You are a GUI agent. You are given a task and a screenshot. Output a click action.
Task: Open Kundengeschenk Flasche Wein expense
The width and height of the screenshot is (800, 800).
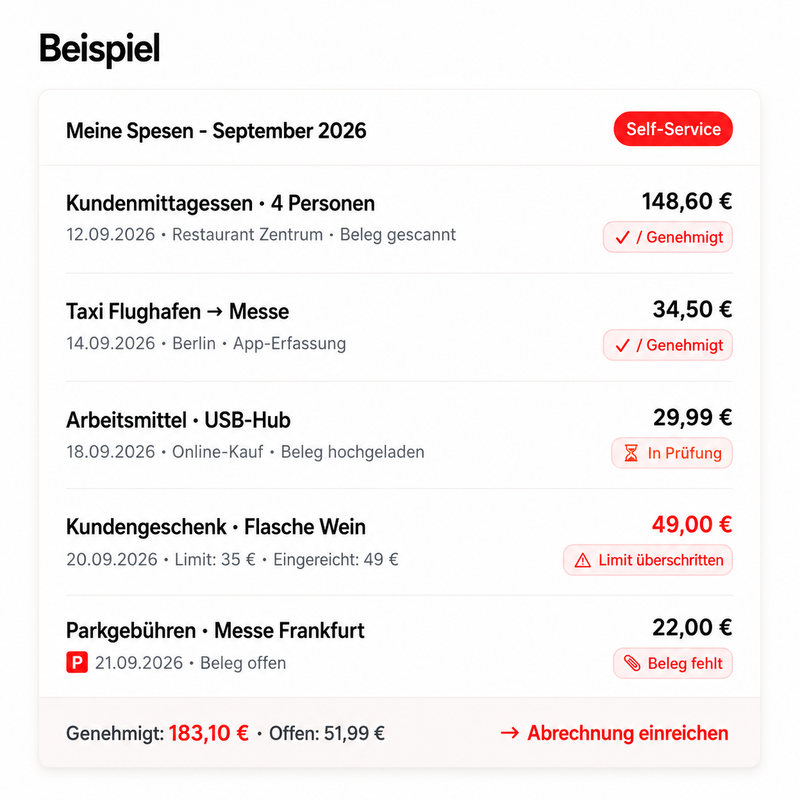pyautogui.click(x=399, y=542)
